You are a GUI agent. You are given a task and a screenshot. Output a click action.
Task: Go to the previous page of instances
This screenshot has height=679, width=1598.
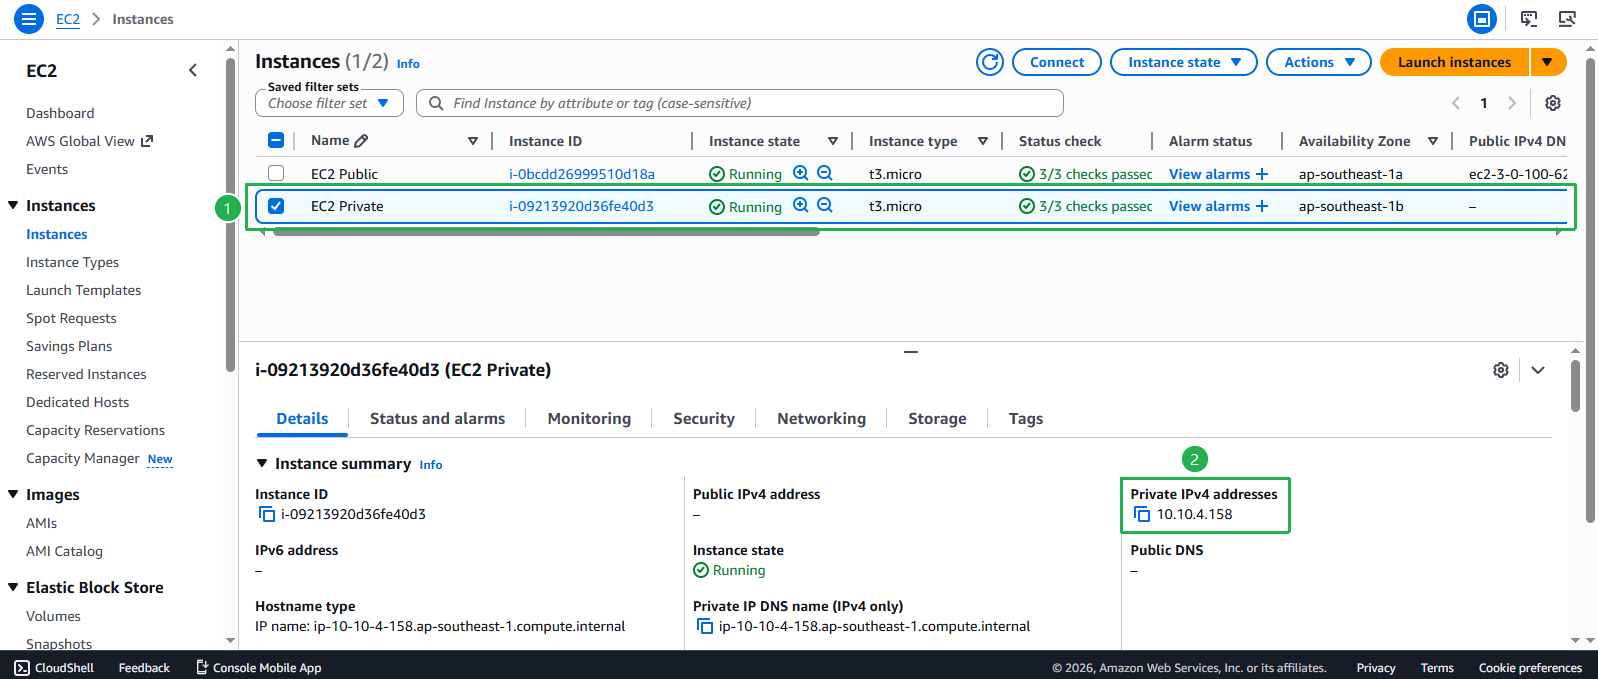(1456, 103)
